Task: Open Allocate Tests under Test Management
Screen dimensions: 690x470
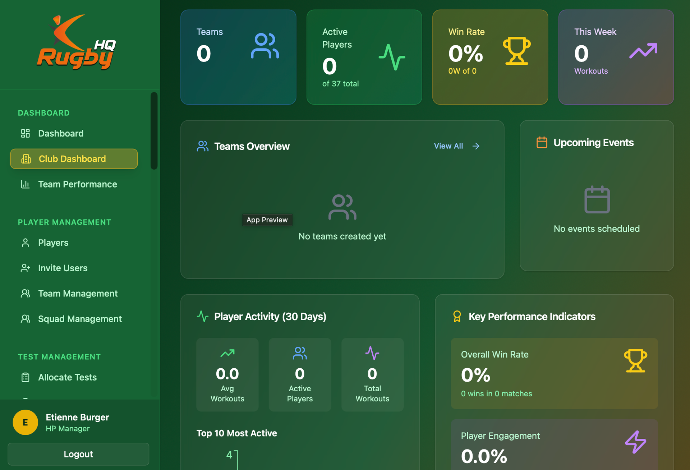Action: pos(68,377)
